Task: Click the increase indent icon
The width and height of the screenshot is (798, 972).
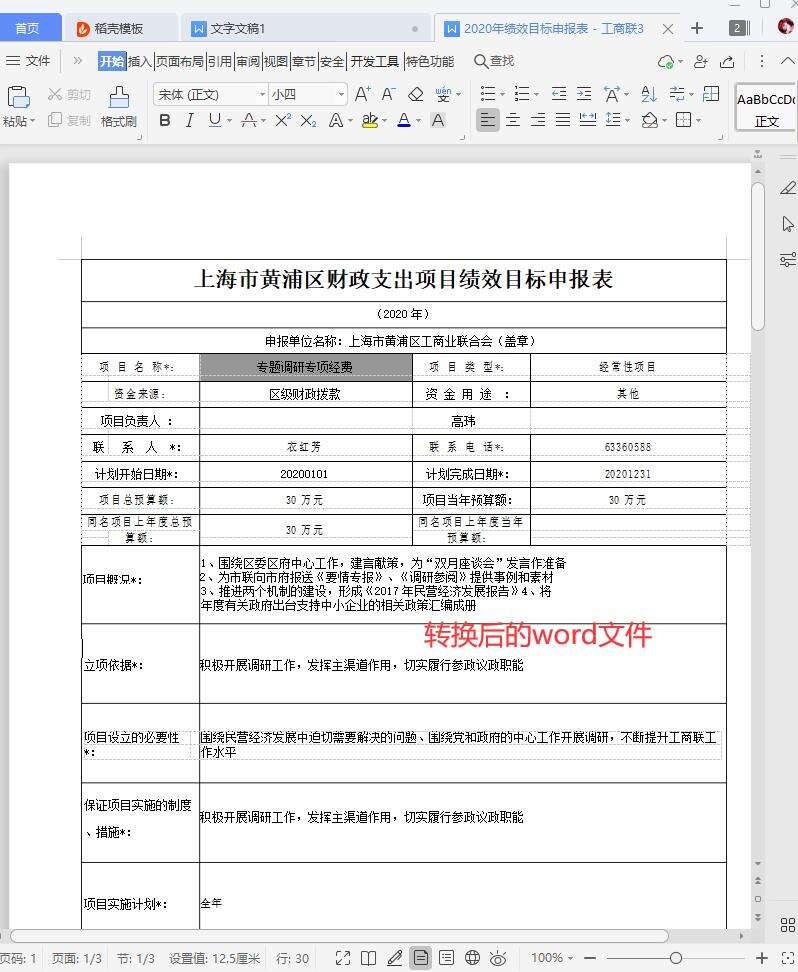Action: pos(584,94)
